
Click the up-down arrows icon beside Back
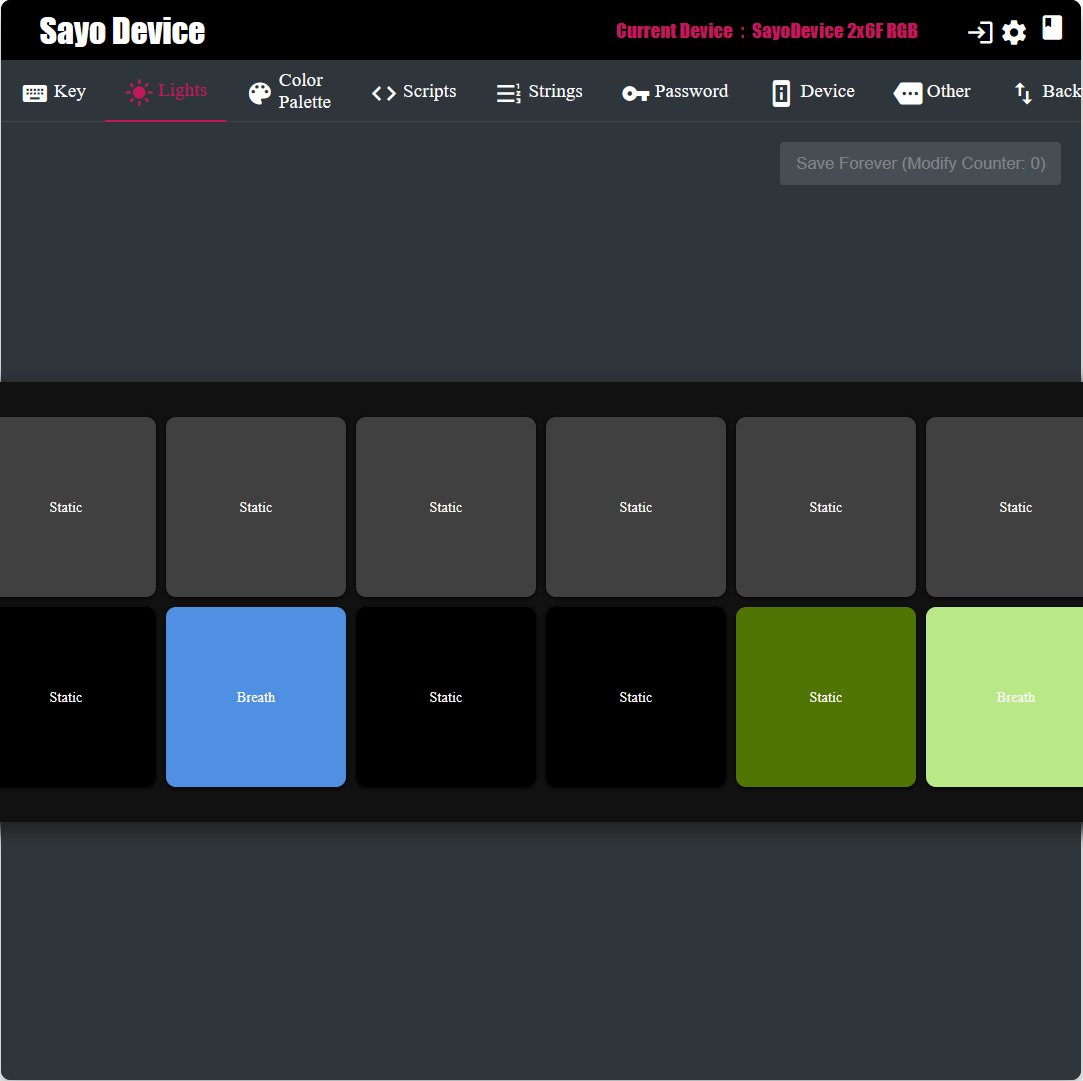1023,93
